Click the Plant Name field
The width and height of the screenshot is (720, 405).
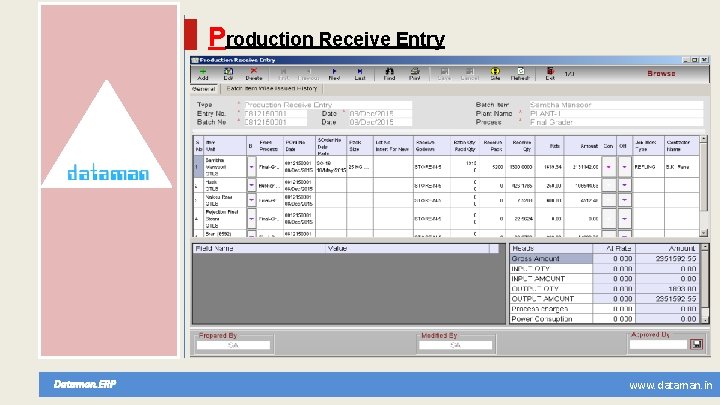615,113
